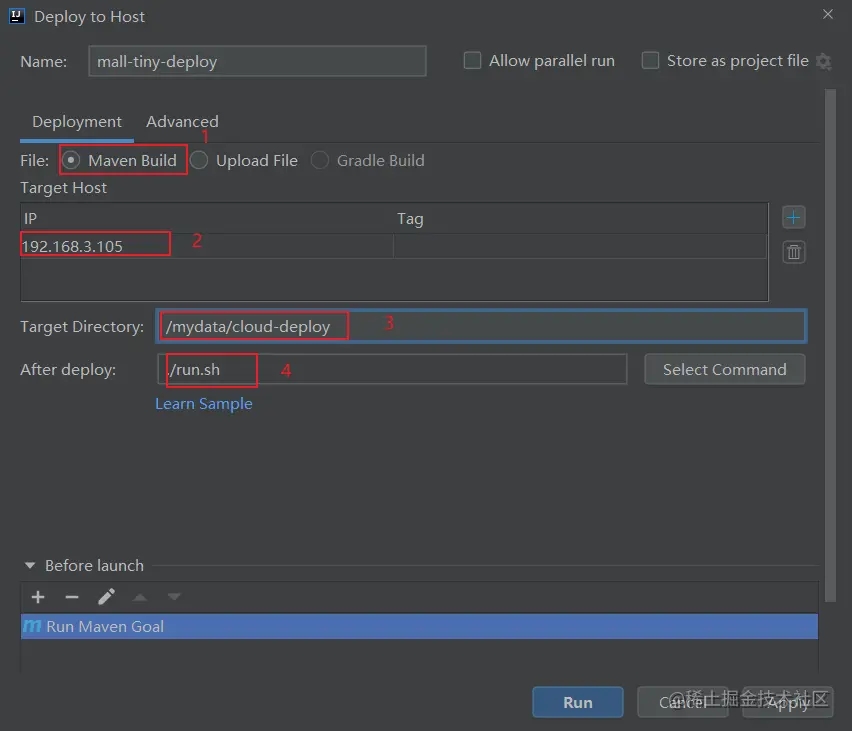
Task: Collapse the Before launch section
Action: 30,565
